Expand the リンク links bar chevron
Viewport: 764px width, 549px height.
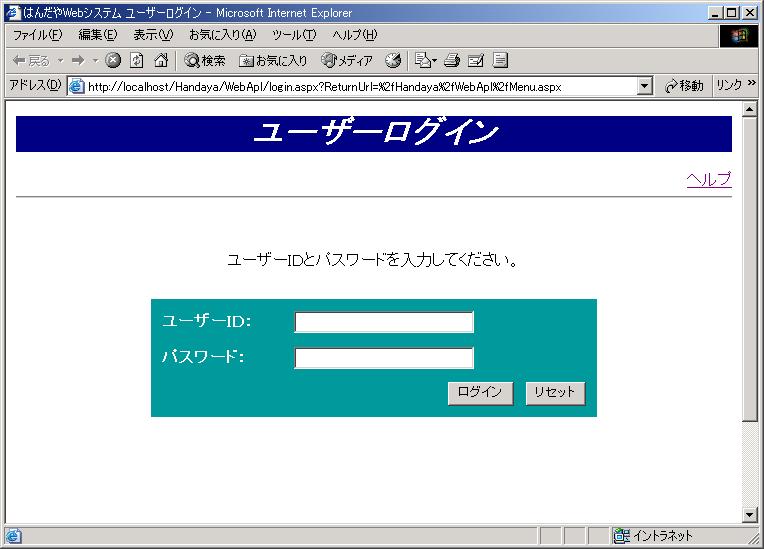752,83
